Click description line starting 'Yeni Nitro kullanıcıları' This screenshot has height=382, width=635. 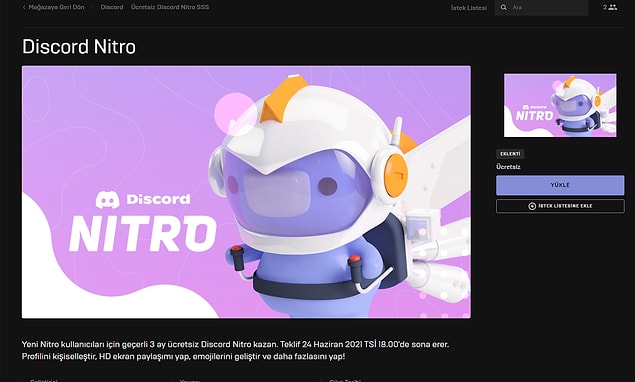click(x=235, y=345)
